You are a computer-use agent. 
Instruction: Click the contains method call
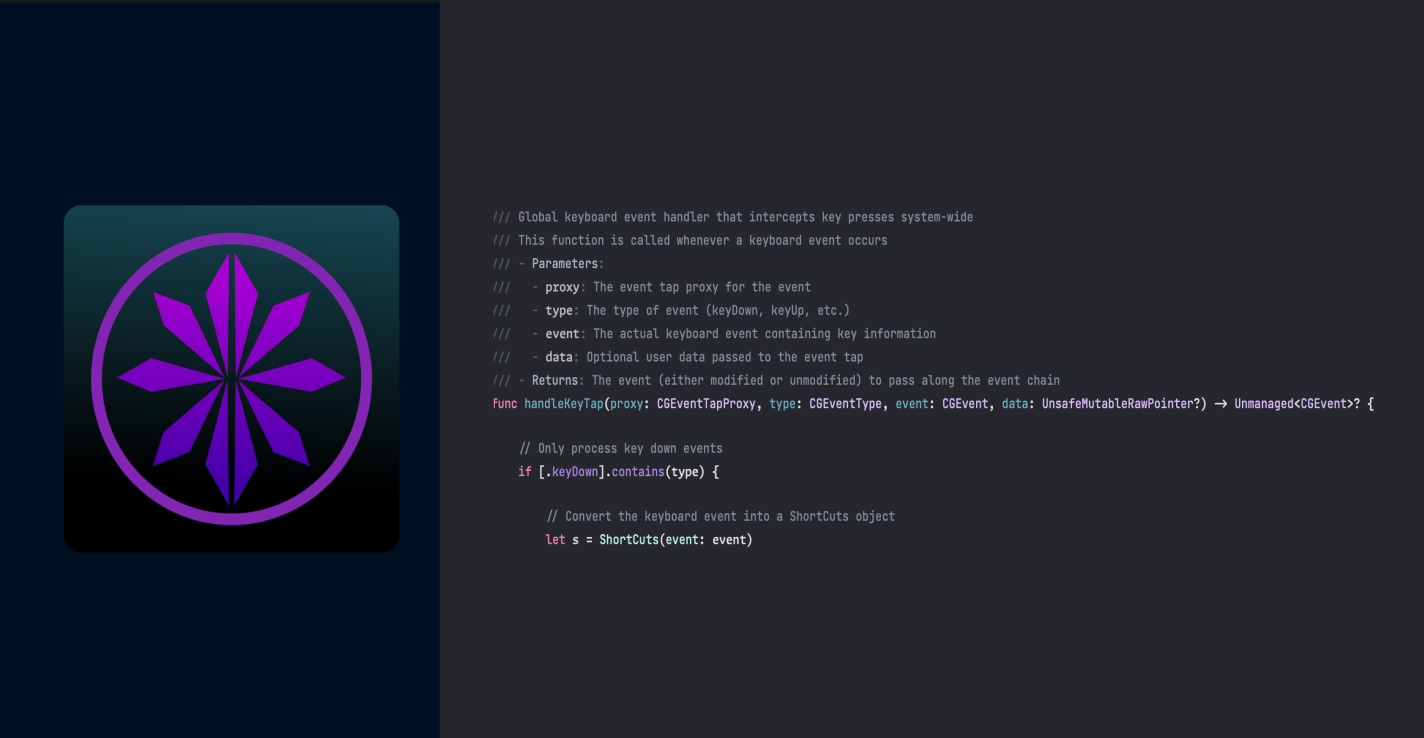click(637, 472)
